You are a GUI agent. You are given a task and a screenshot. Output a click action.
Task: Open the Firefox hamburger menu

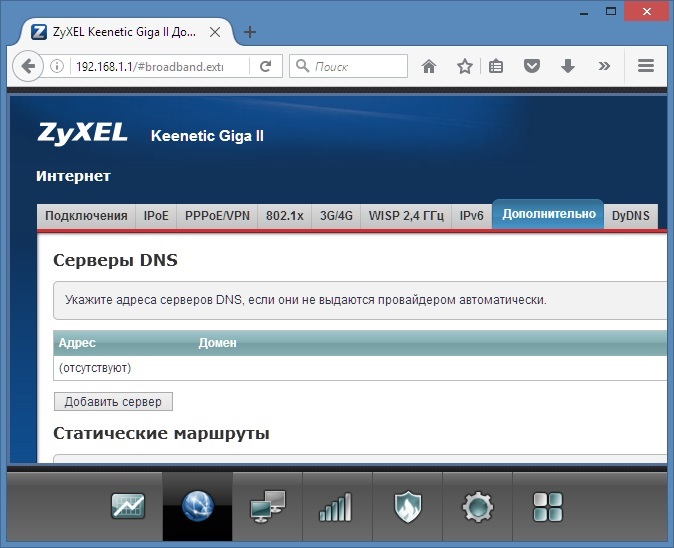click(646, 66)
